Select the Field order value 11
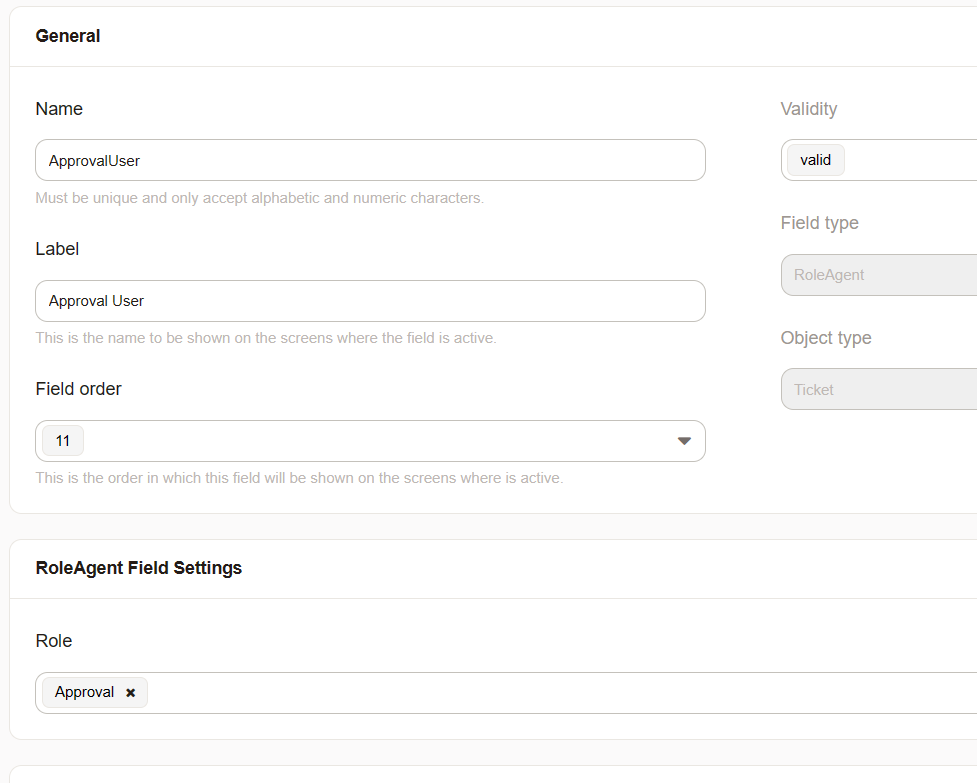 (62, 441)
